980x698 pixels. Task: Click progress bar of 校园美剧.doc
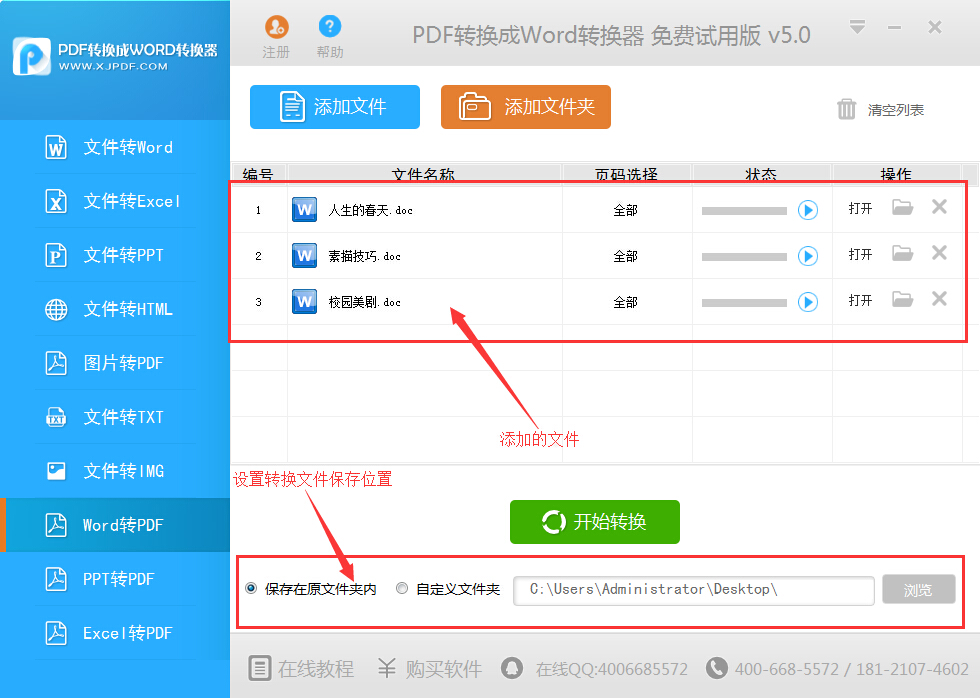(744, 303)
